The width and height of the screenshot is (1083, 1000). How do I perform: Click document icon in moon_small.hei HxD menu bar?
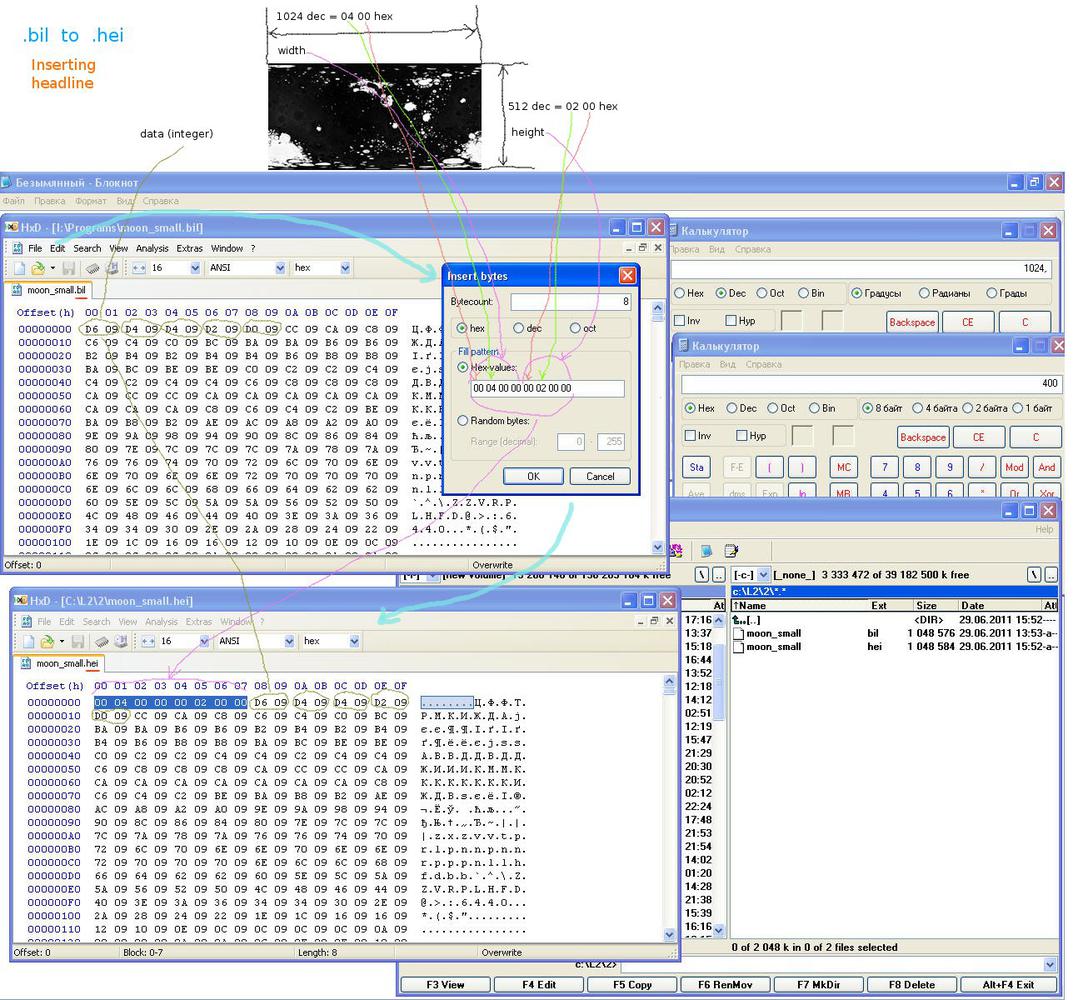pyautogui.click(x=26, y=622)
